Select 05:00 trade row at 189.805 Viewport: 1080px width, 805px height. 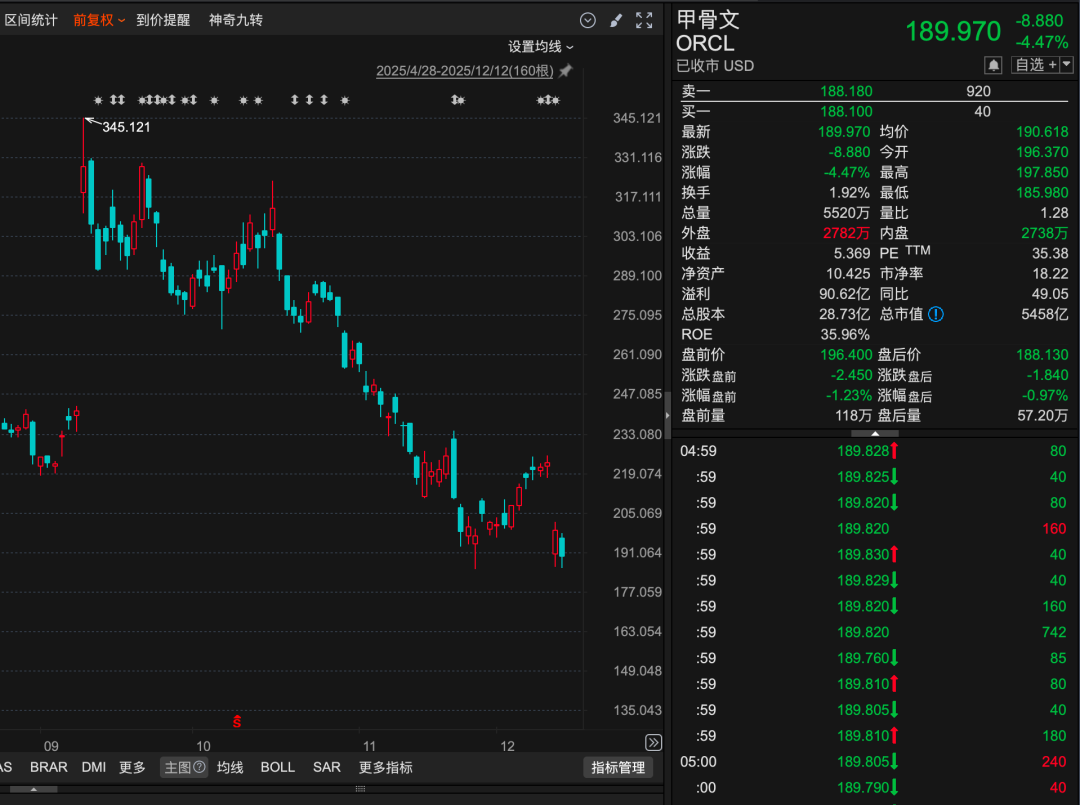click(873, 762)
